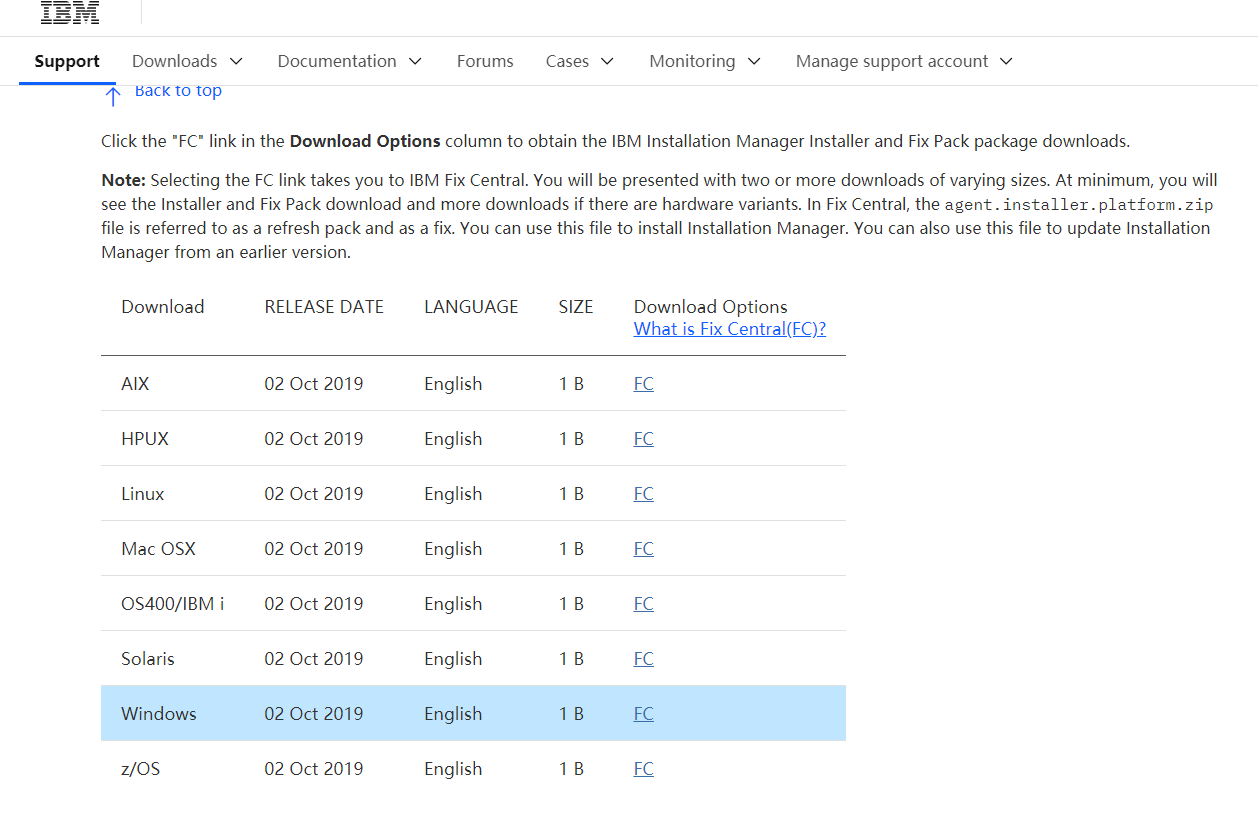Open the FC link for AIX
1258x819 pixels.
[x=644, y=384]
